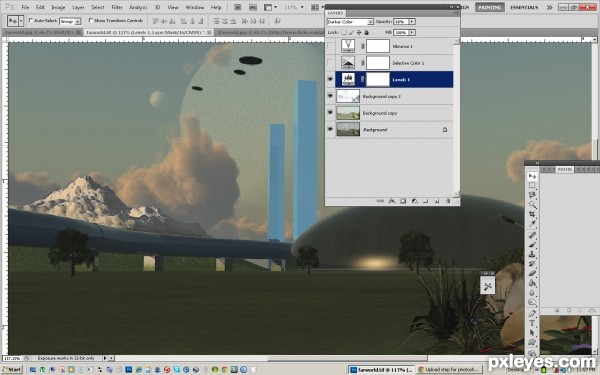The height and width of the screenshot is (375, 600).
Task: Select the Pen tool
Action: click(532, 313)
